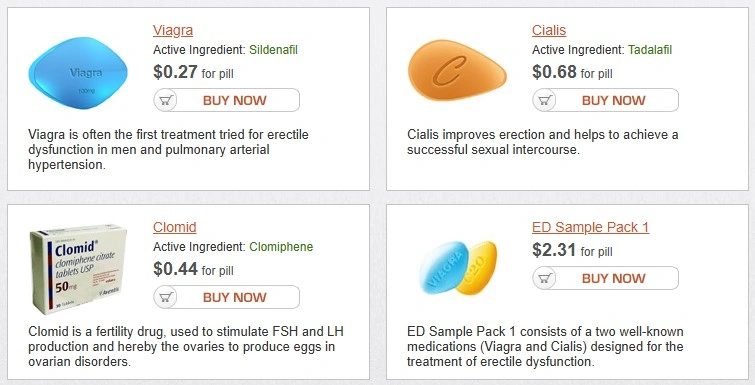The width and height of the screenshot is (755, 385).
Task: Open the Cialis product title link
Action: [549, 30]
